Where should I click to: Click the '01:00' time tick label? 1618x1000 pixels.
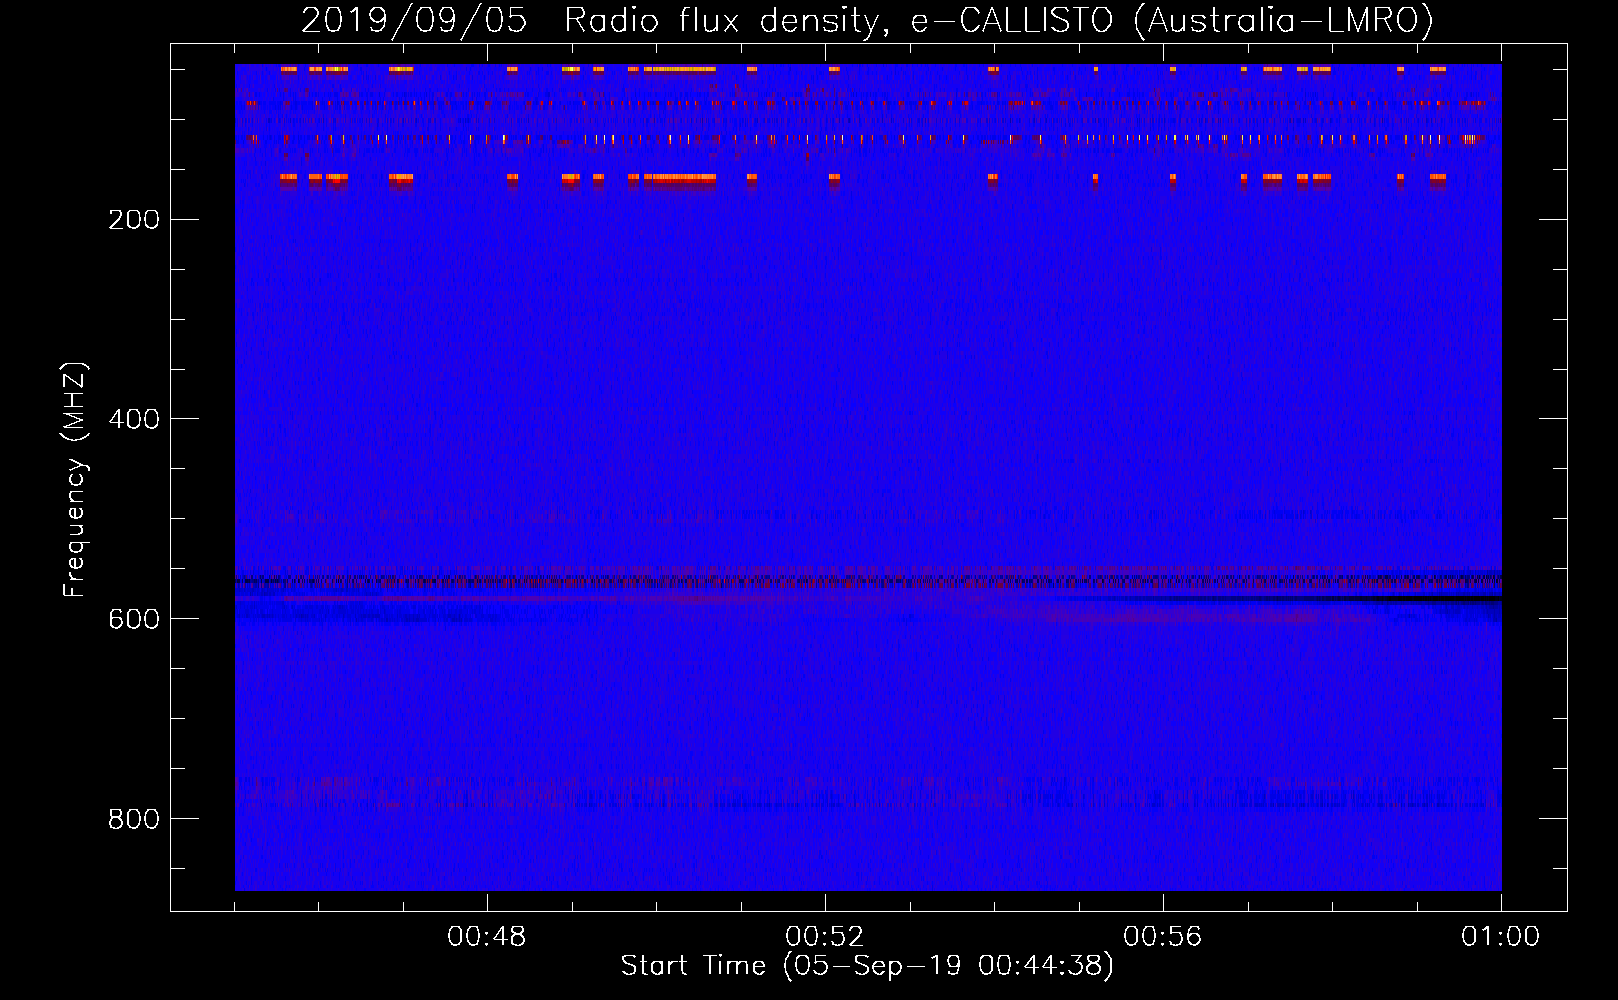point(1501,937)
